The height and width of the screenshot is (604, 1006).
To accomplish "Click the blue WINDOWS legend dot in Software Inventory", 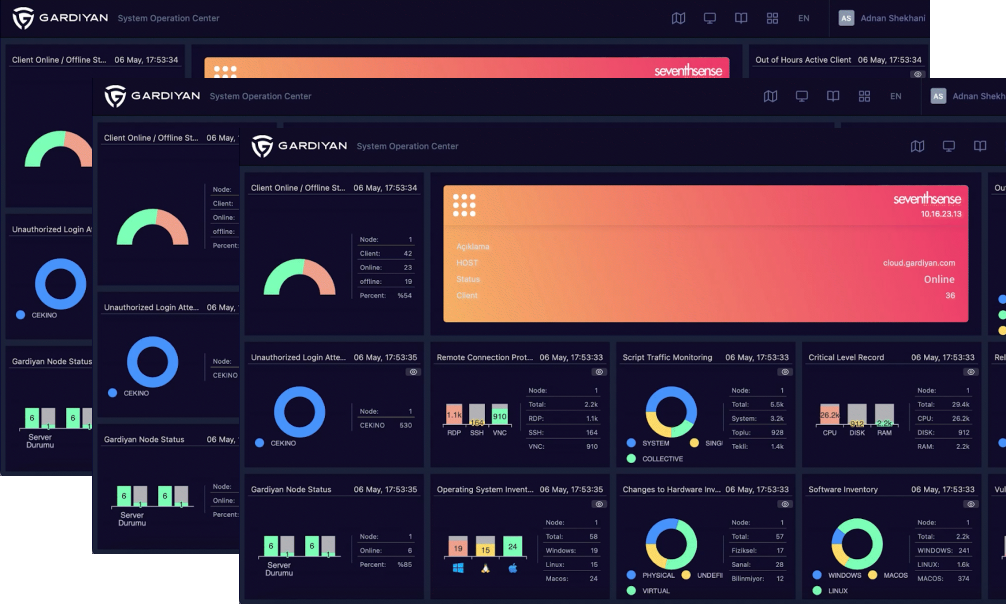I will 817,575.
